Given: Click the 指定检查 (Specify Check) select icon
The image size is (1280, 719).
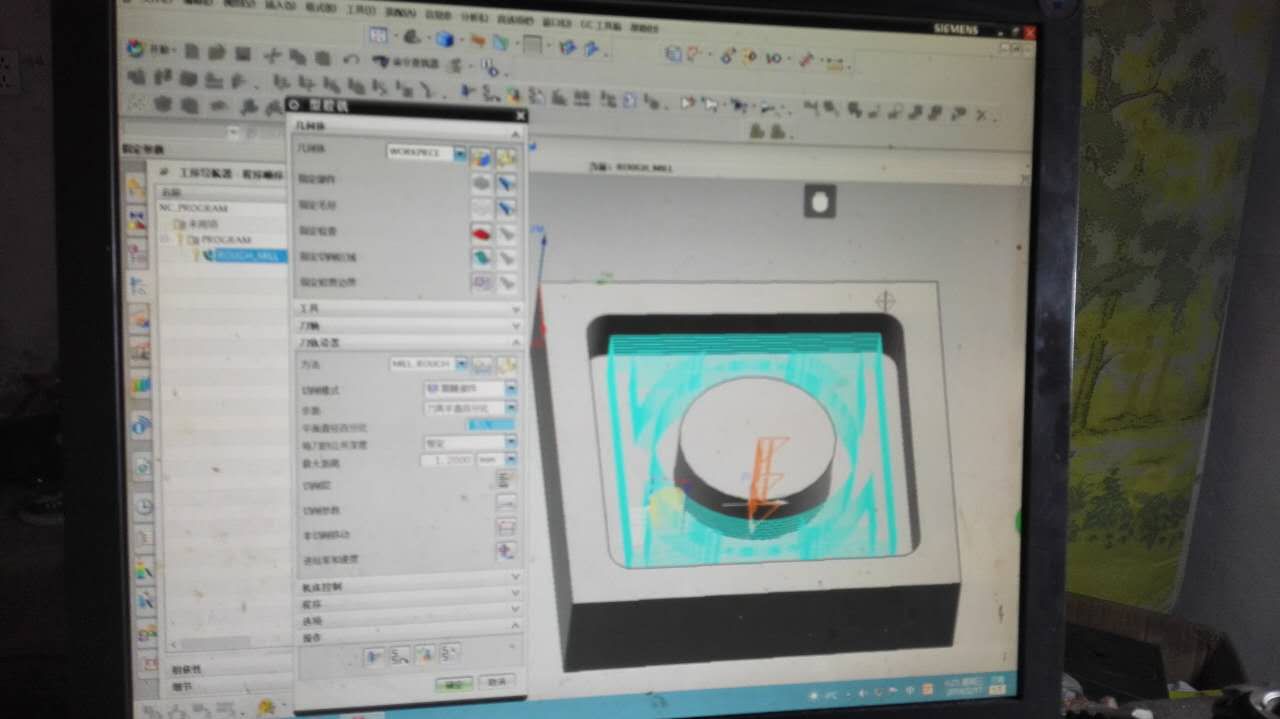Looking at the screenshot, I should click(482, 233).
